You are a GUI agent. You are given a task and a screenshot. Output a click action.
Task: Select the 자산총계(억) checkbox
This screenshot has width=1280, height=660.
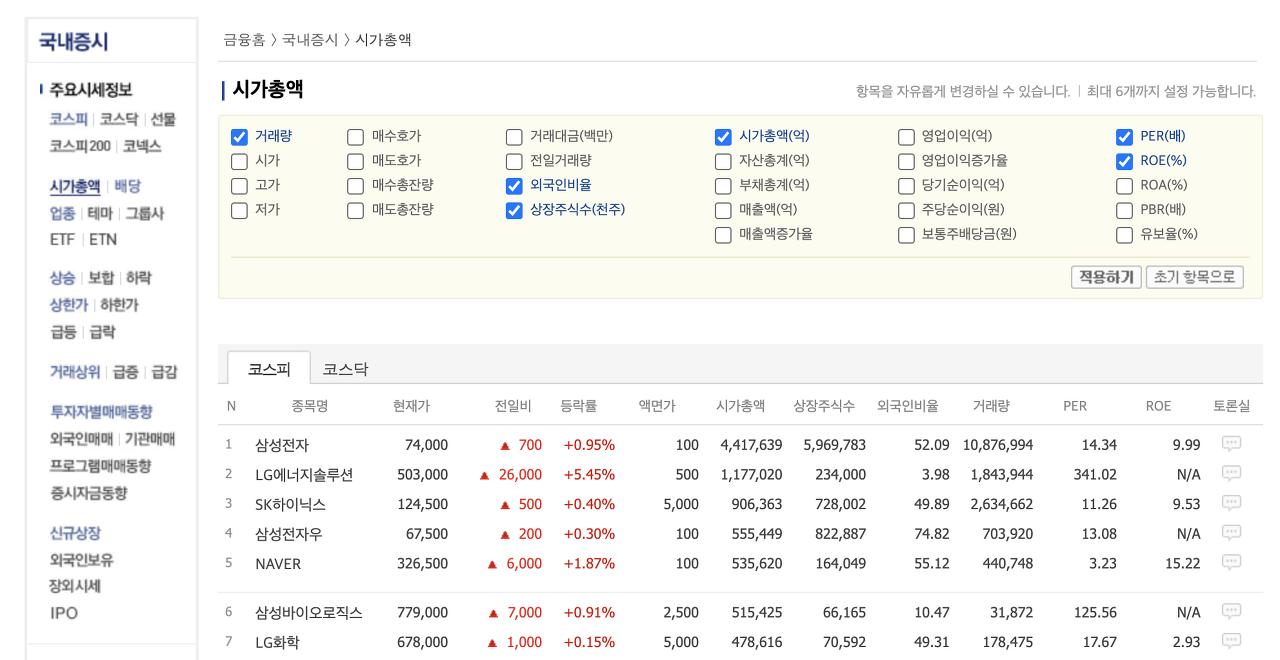[x=723, y=161]
